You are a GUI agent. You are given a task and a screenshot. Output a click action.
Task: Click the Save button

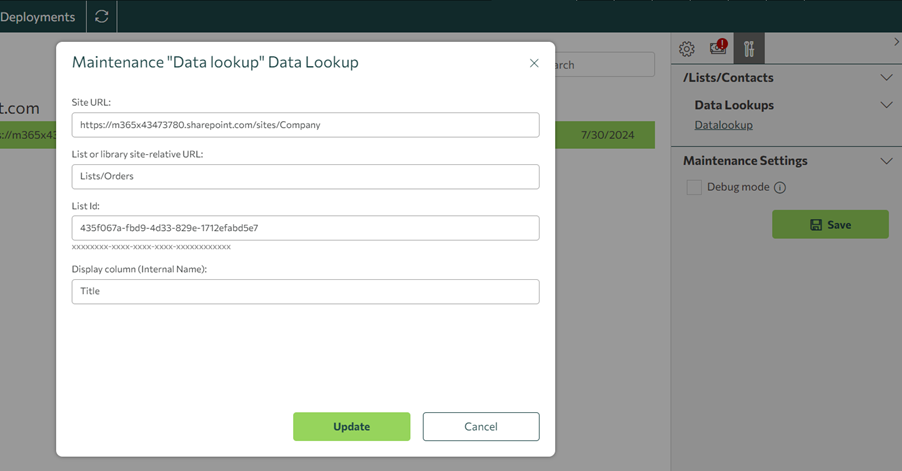[x=830, y=224]
